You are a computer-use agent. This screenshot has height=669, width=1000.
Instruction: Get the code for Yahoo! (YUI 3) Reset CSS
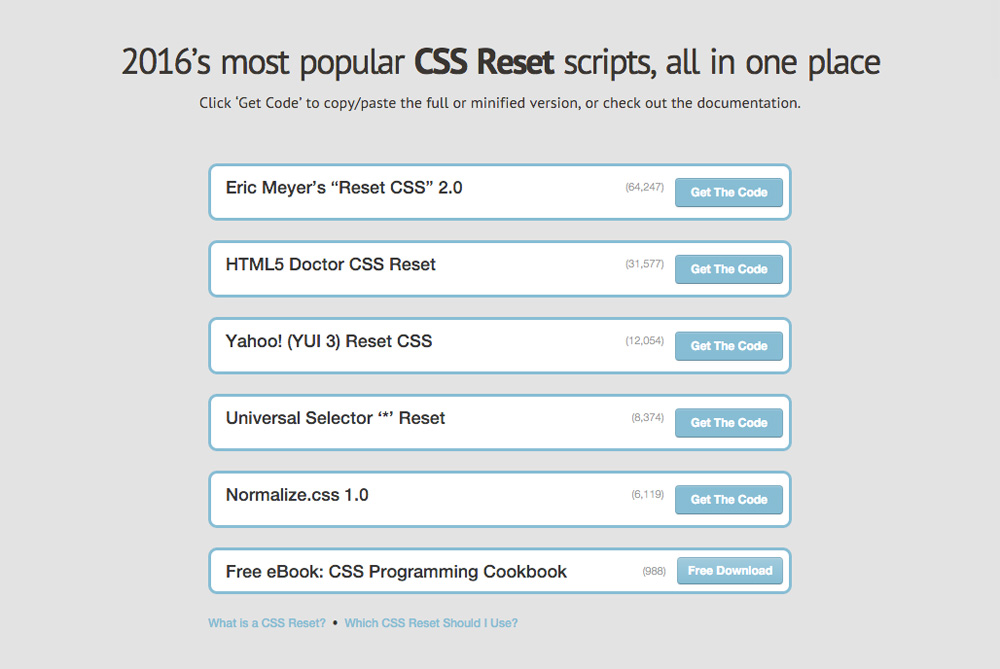pyautogui.click(x=729, y=346)
